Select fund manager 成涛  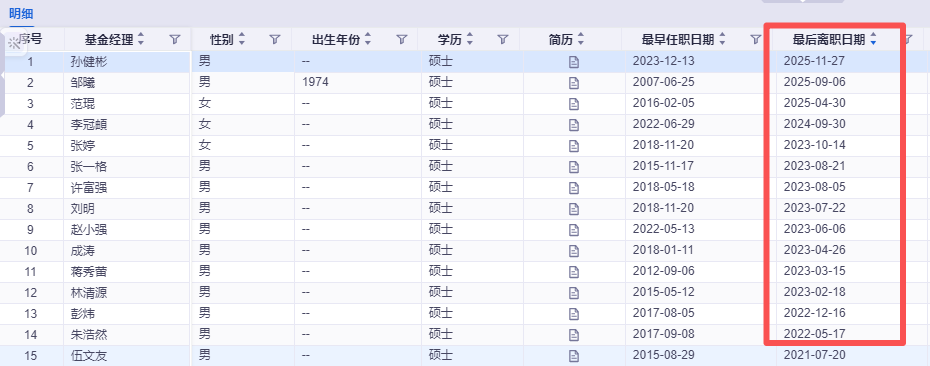(x=82, y=250)
